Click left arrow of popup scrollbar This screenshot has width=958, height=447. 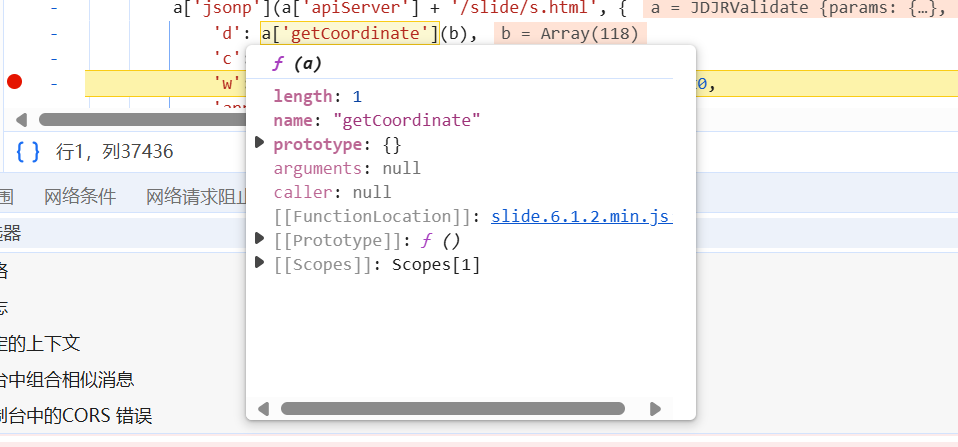click(x=264, y=409)
